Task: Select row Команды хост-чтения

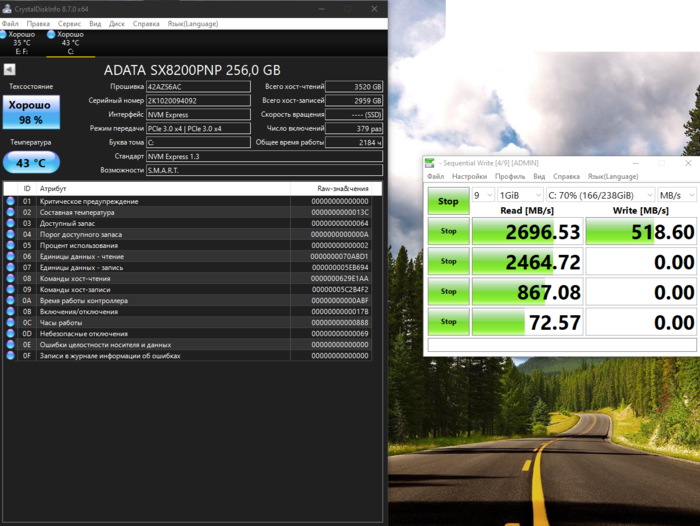Action: 187,279
